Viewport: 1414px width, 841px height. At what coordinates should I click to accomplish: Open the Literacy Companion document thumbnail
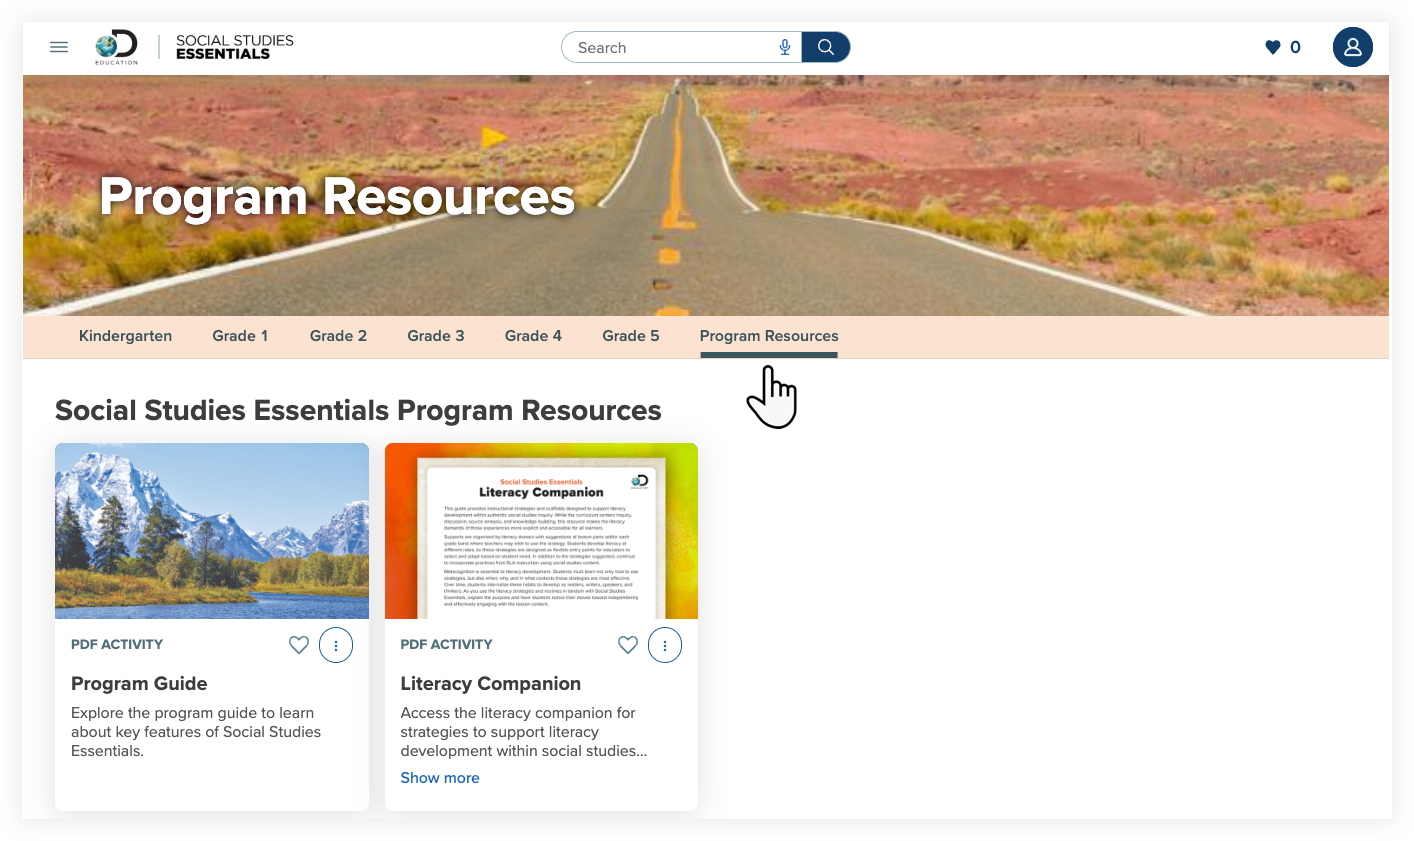[x=541, y=531]
